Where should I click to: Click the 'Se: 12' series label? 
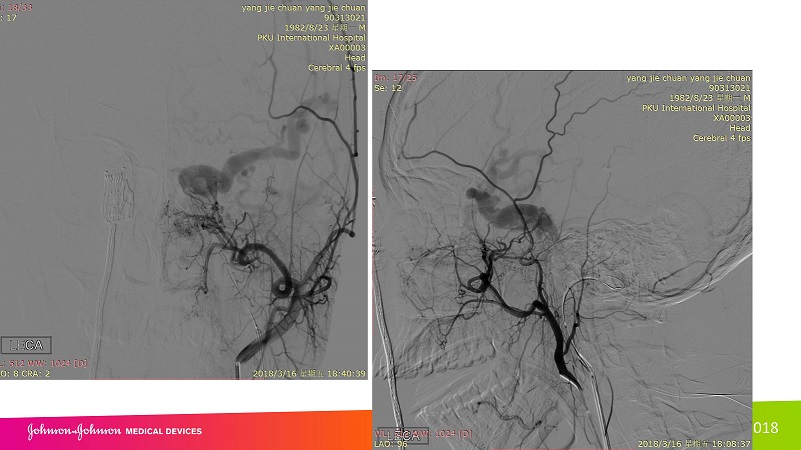[387, 88]
